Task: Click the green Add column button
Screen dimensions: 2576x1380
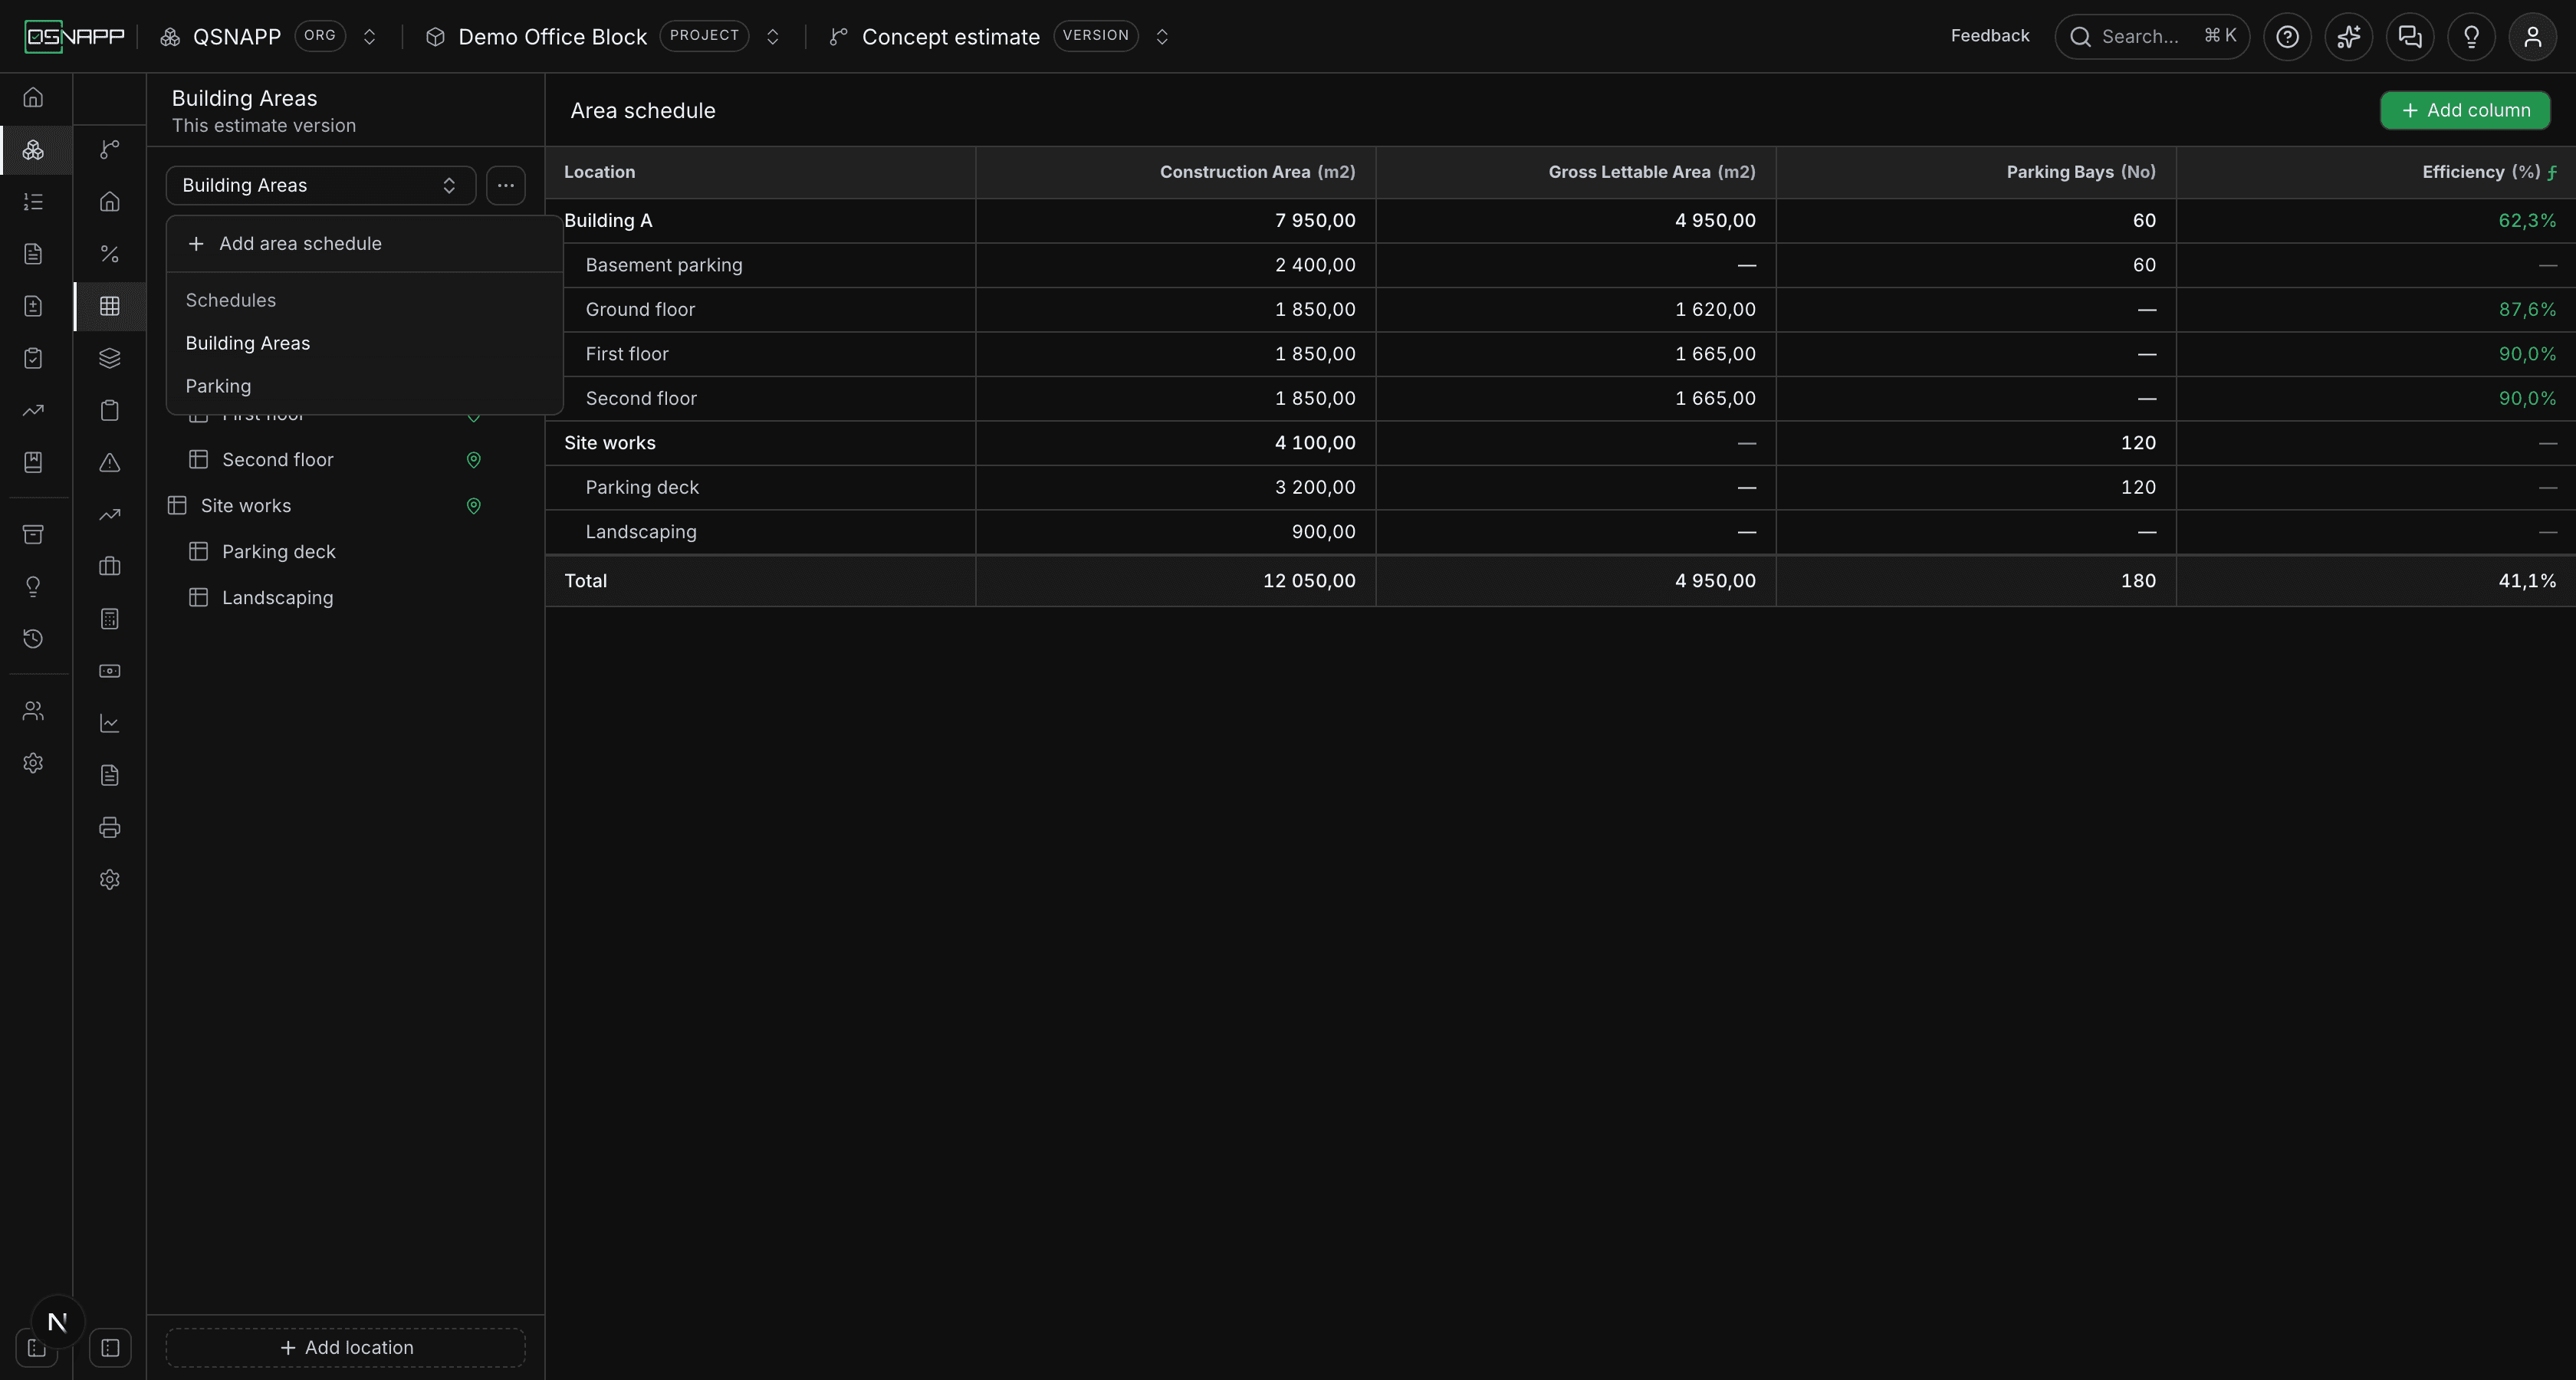Action: coord(2465,110)
